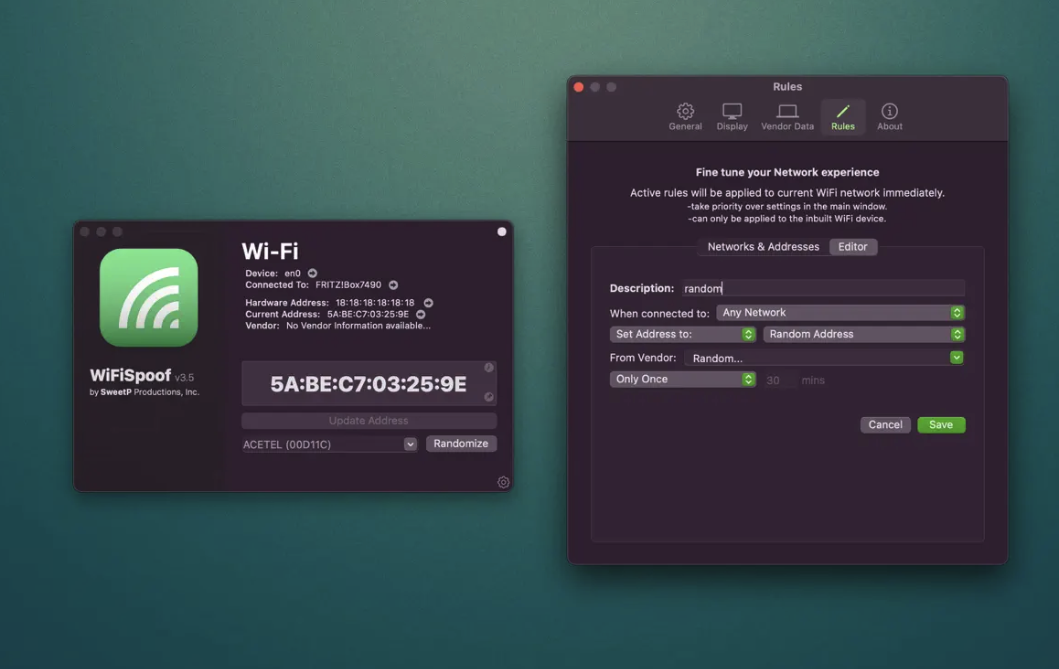Open the General preferences tab

tap(685, 117)
